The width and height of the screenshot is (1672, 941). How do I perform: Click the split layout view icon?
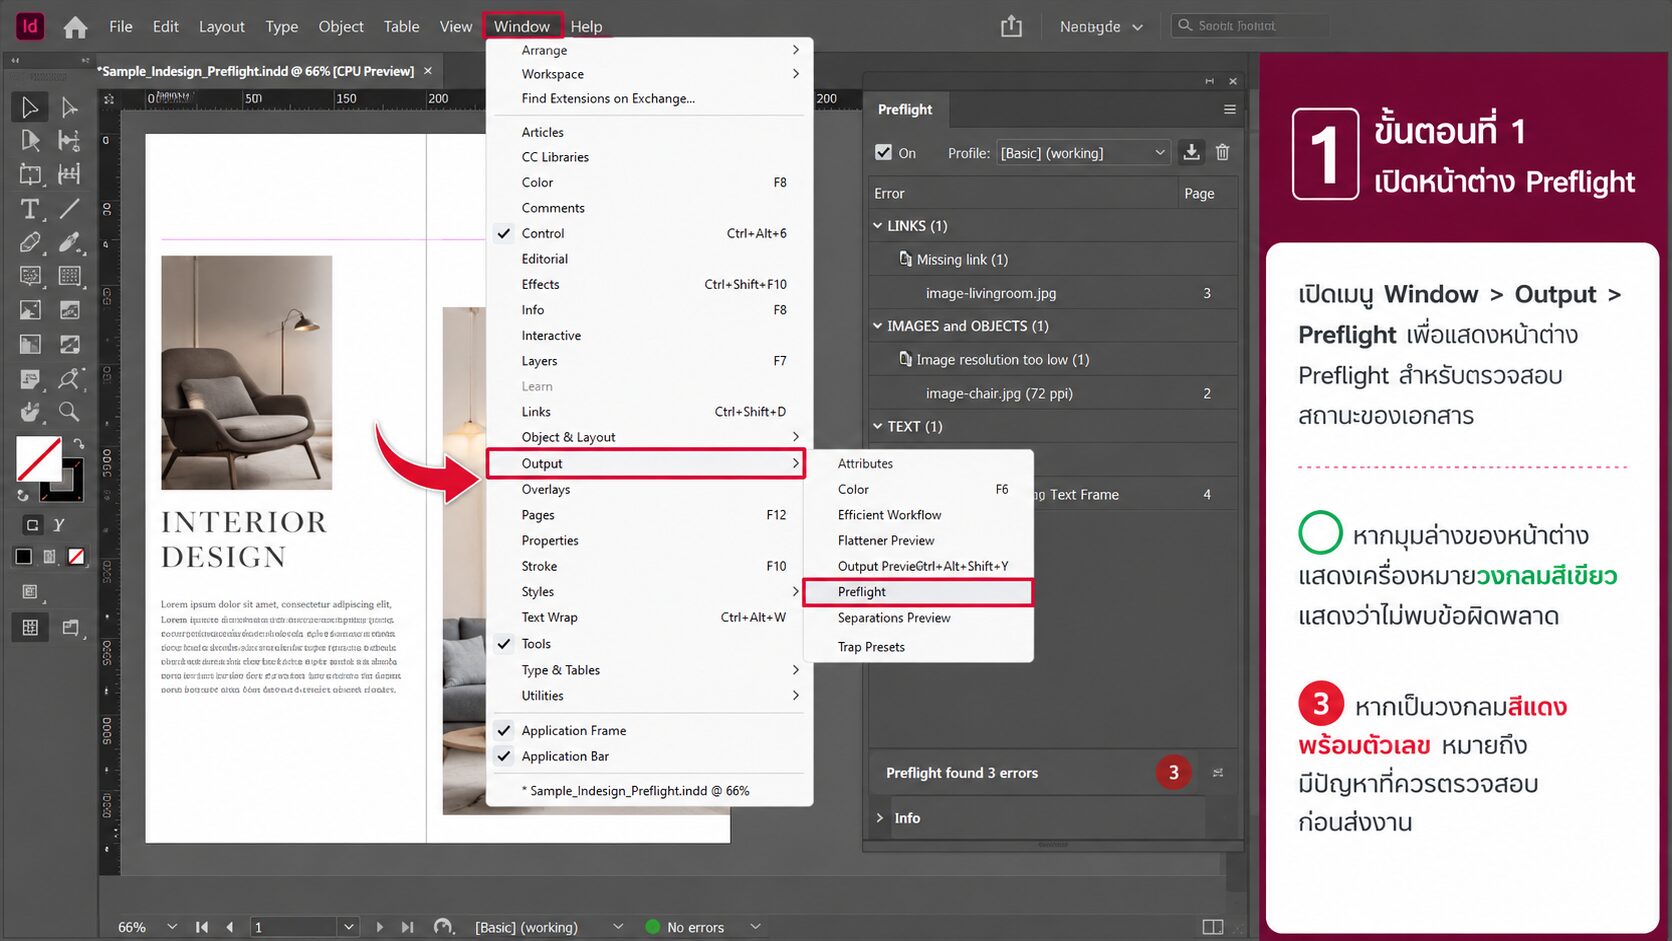(1212, 927)
